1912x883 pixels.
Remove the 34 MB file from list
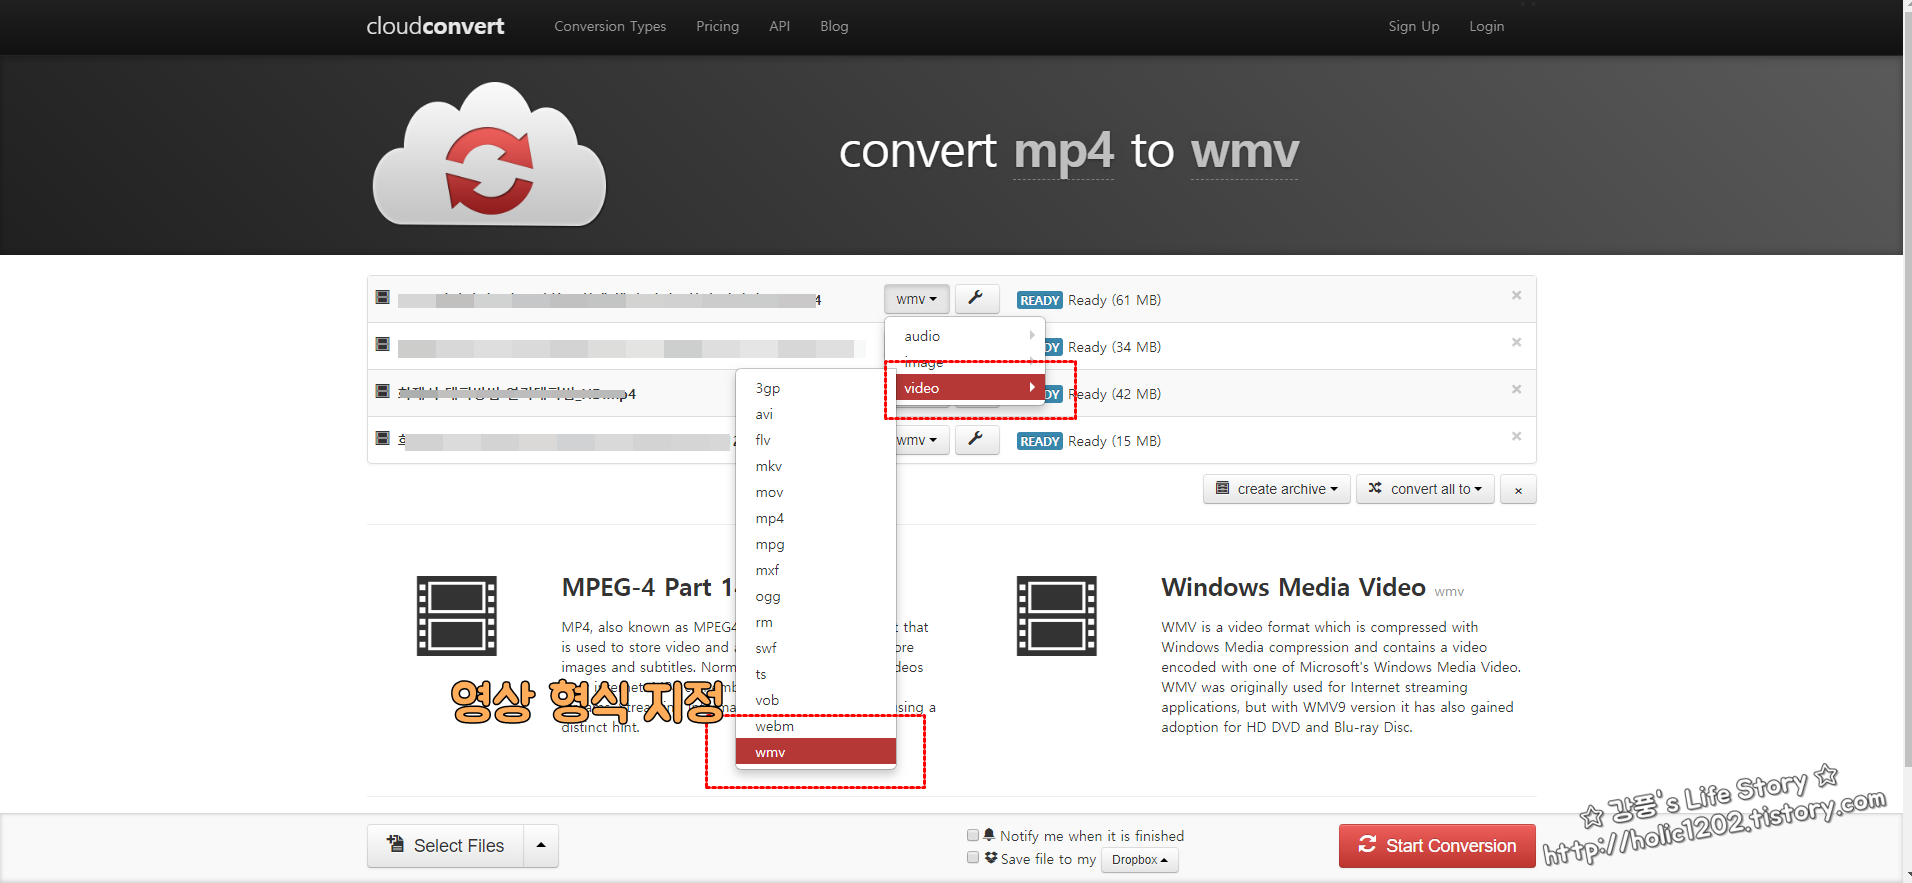click(1517, 342)
